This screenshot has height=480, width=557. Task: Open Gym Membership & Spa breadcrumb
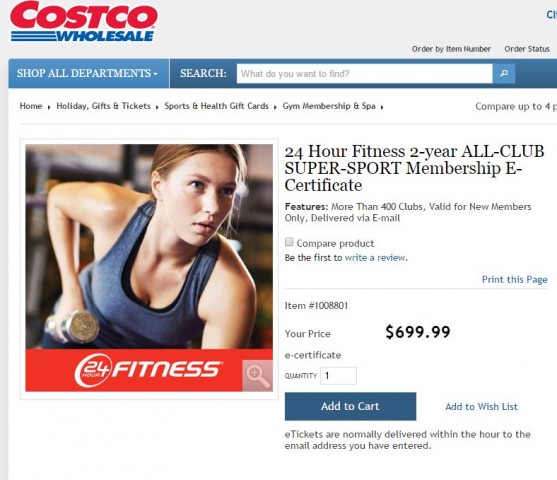coord(329,106)
